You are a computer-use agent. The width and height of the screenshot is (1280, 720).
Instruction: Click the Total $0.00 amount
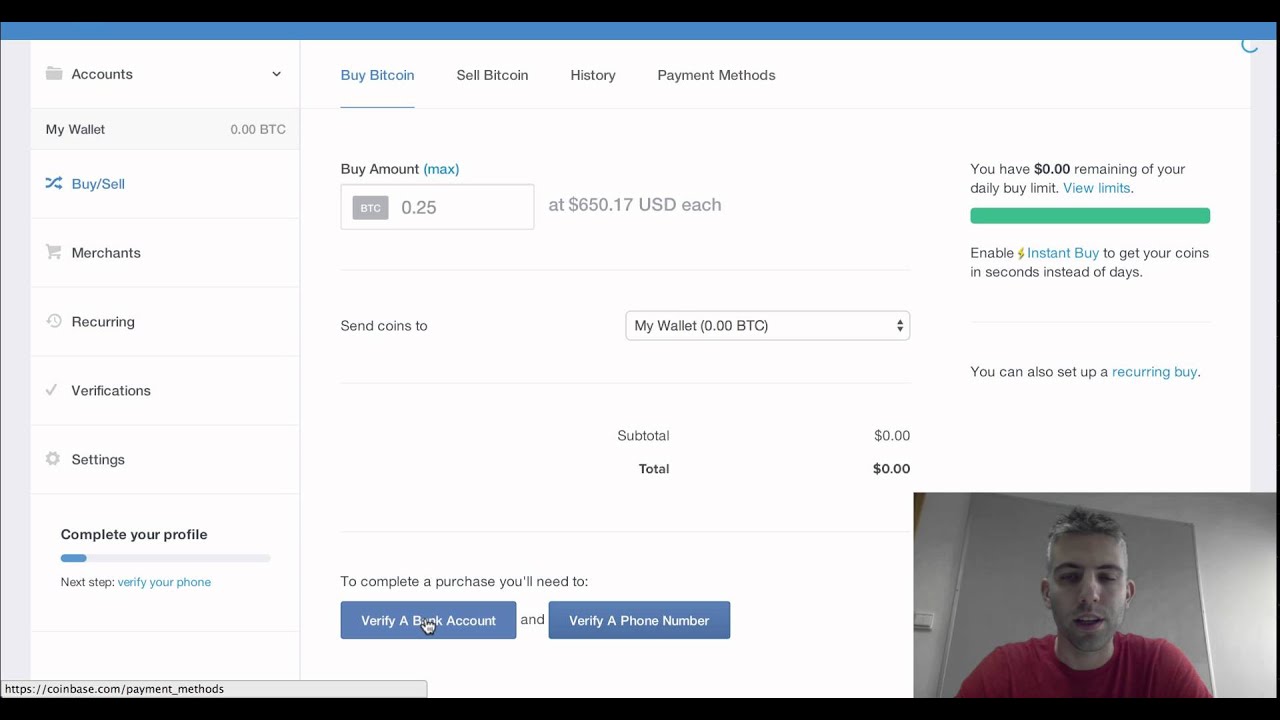coord(891,469)
